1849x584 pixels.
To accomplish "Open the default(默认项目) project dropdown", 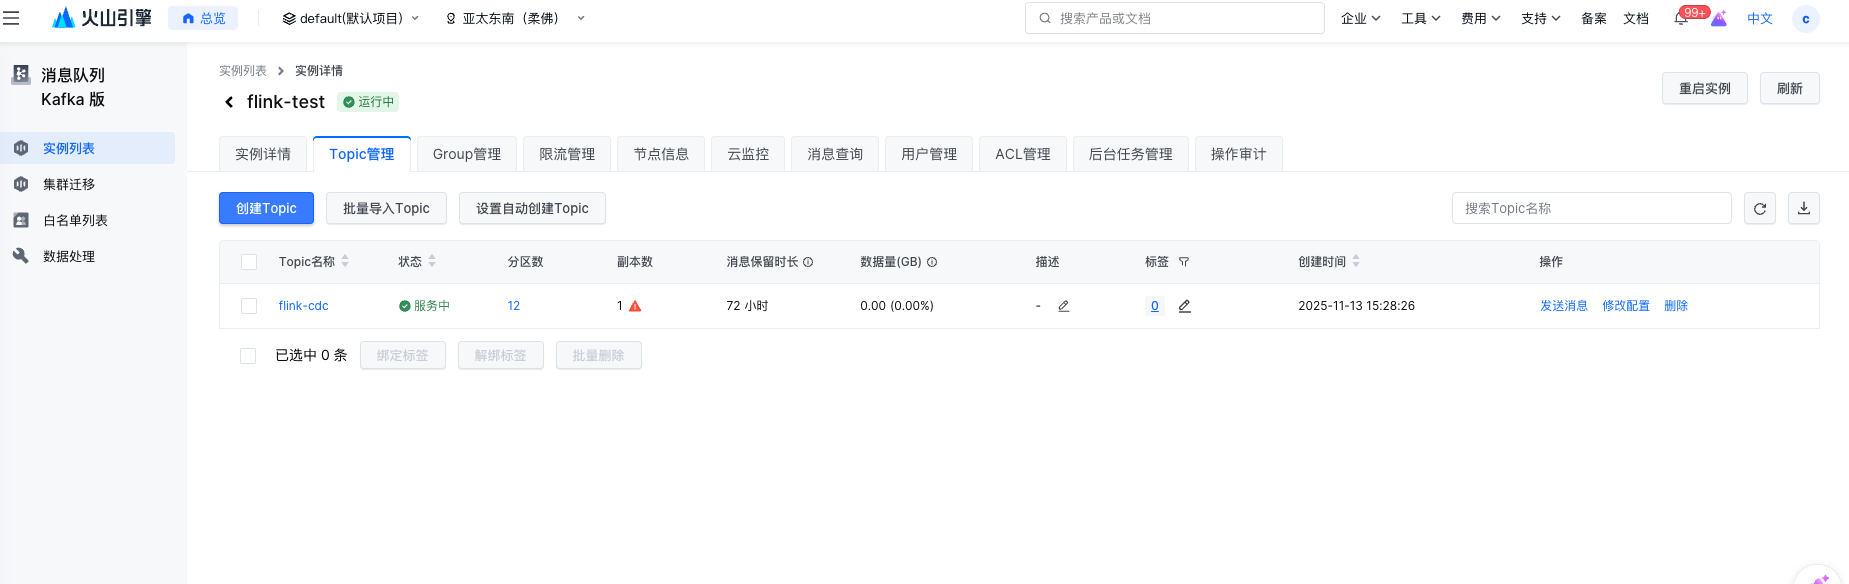I will point(351,18).
